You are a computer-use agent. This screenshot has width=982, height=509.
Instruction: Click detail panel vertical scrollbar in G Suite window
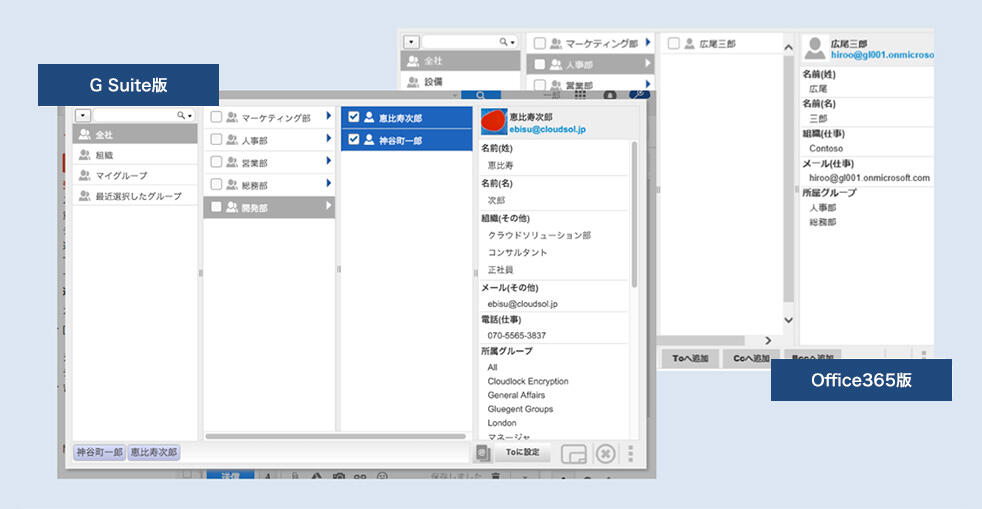point(634,214)
